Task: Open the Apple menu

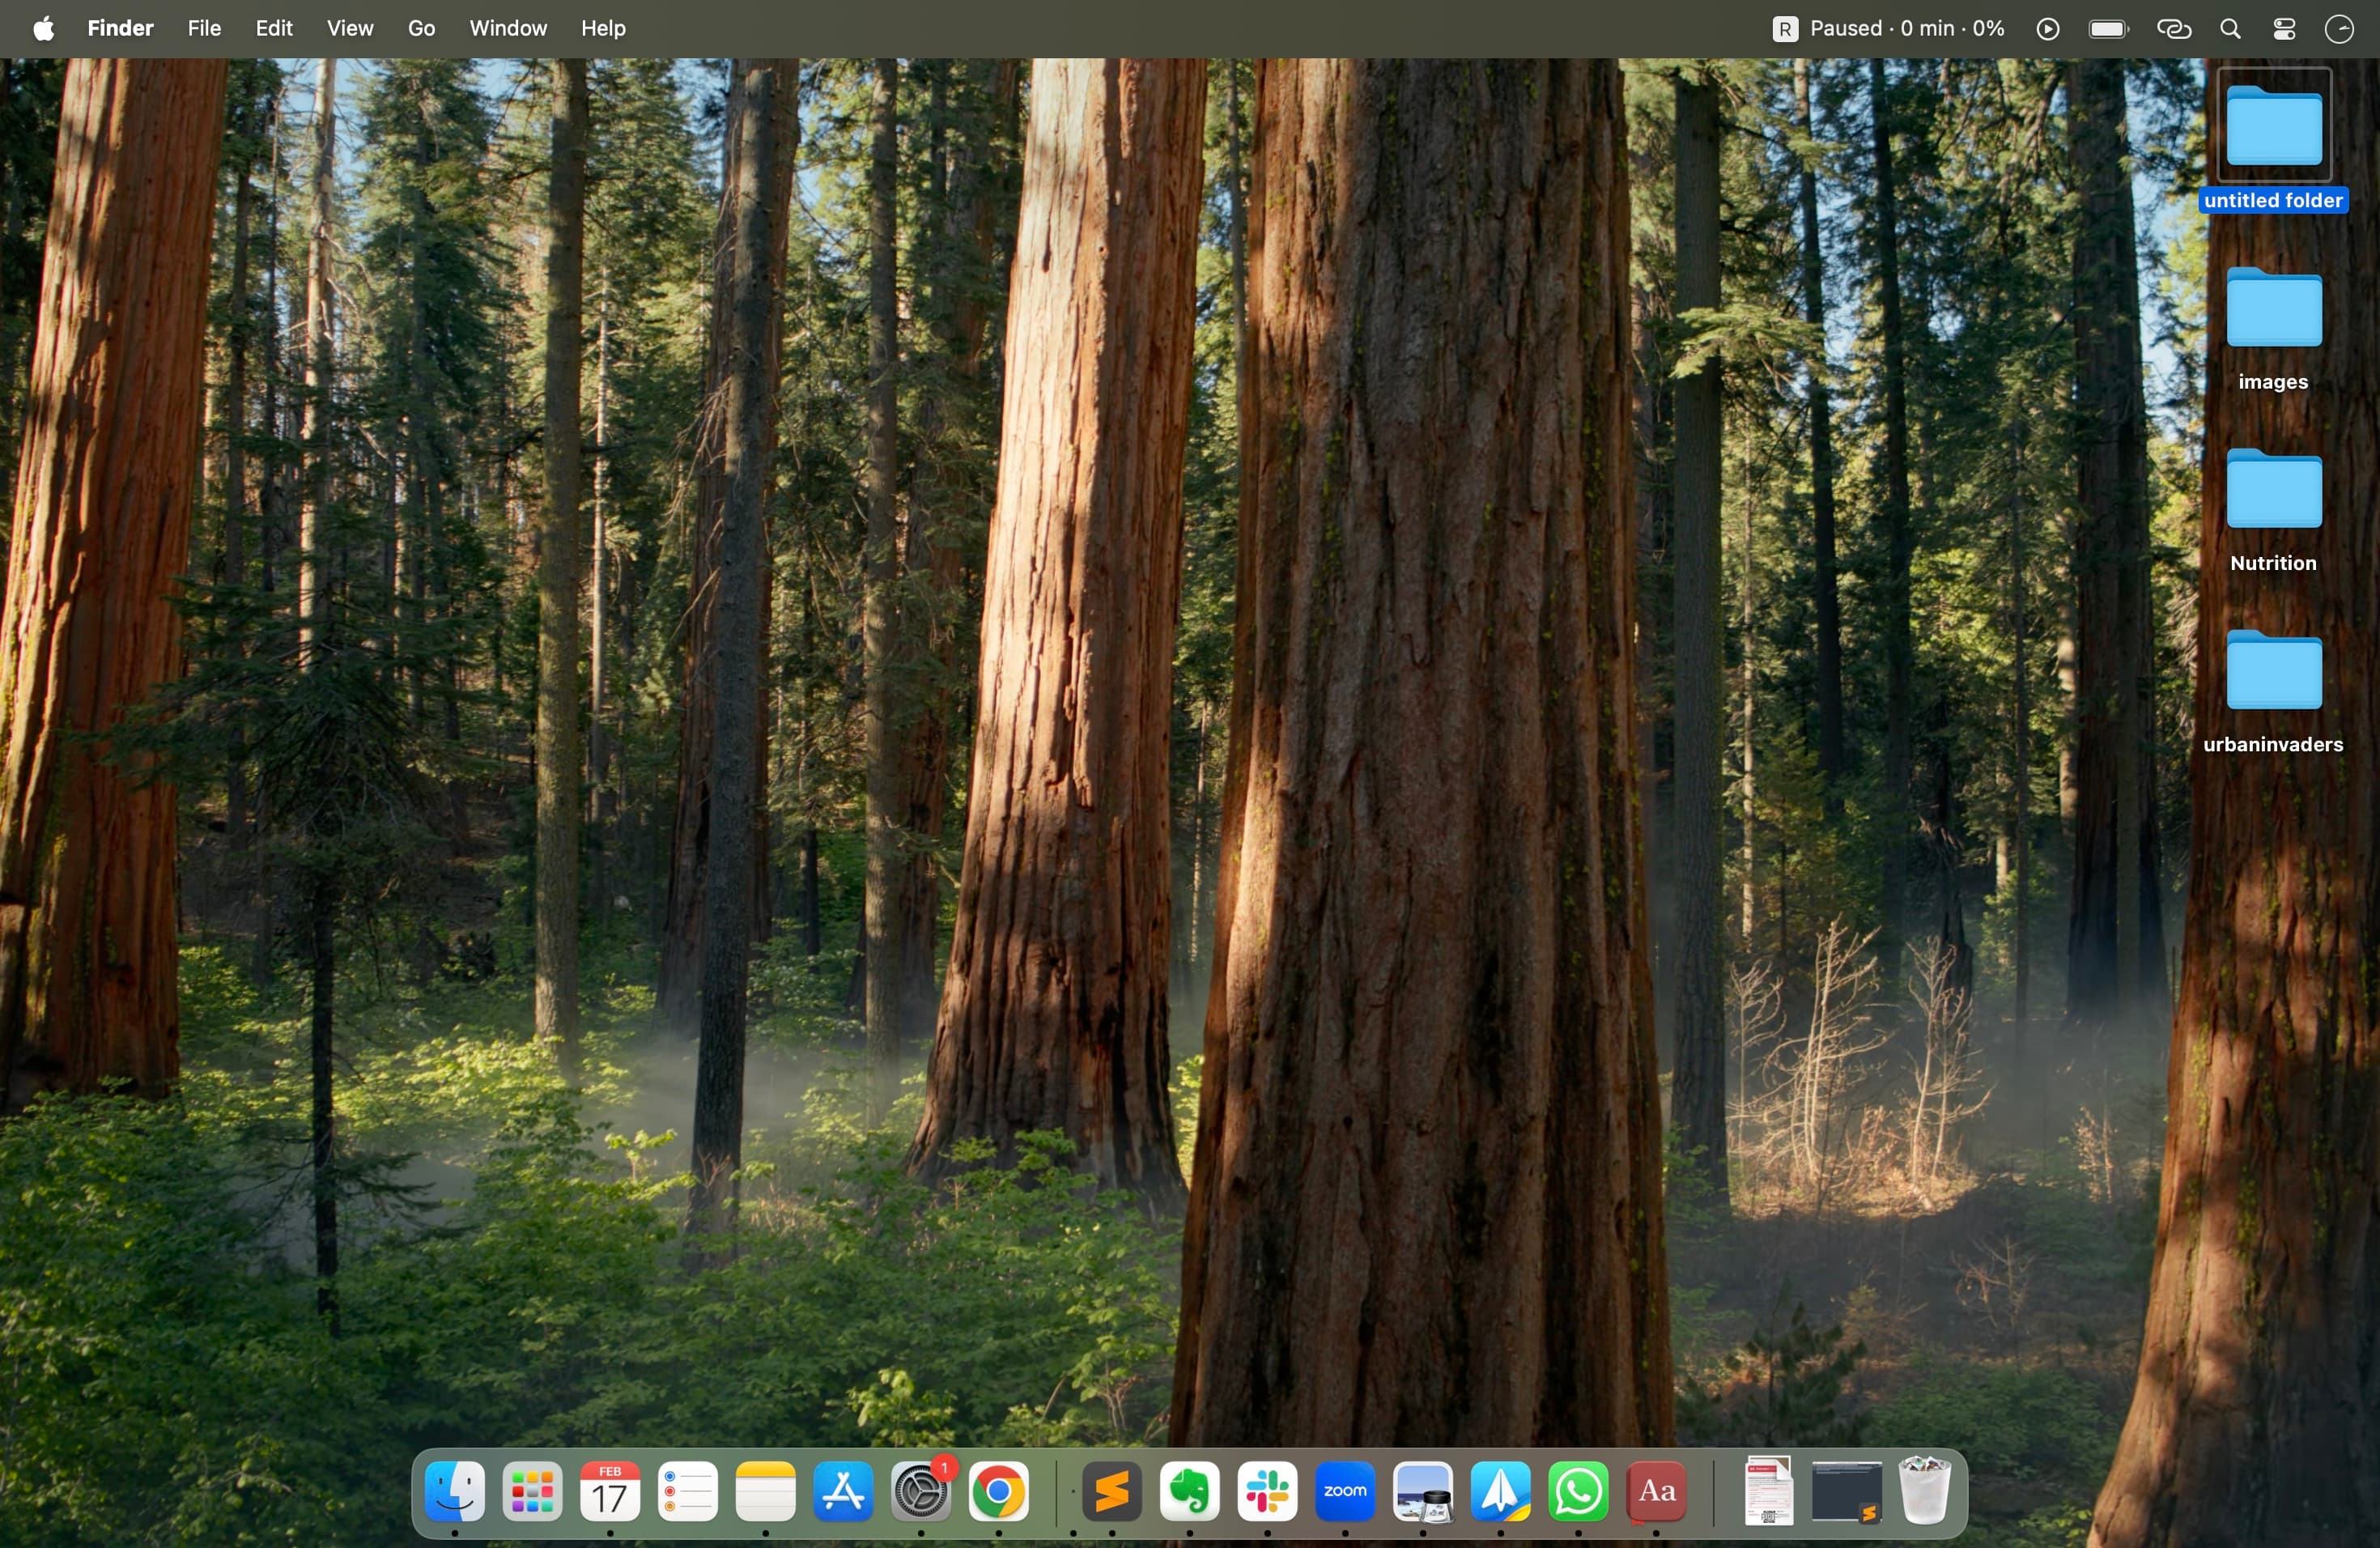Action: coord(43,29)
